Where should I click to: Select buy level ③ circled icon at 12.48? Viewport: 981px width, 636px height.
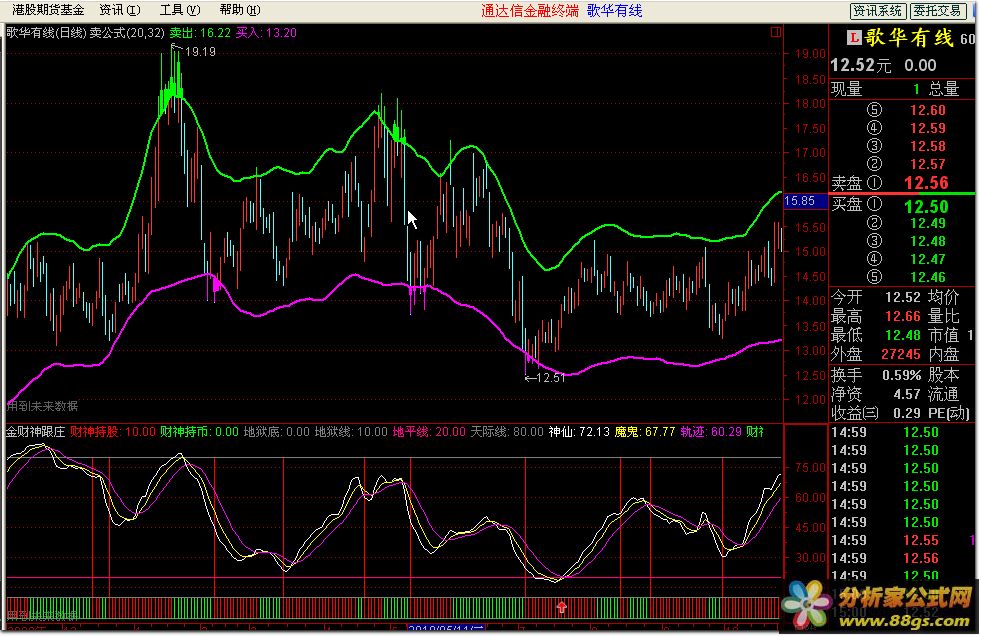tap(874, 241)
